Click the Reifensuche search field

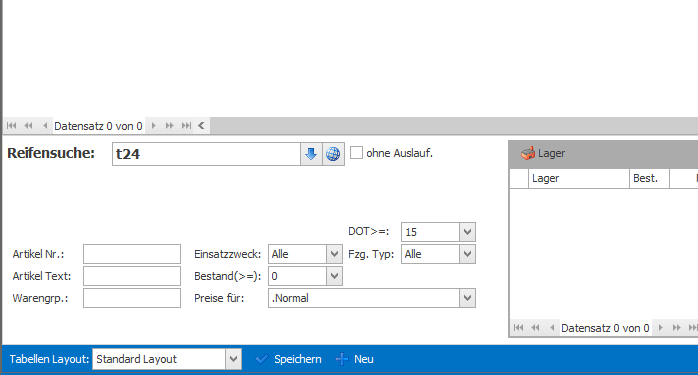coord(207,154)
